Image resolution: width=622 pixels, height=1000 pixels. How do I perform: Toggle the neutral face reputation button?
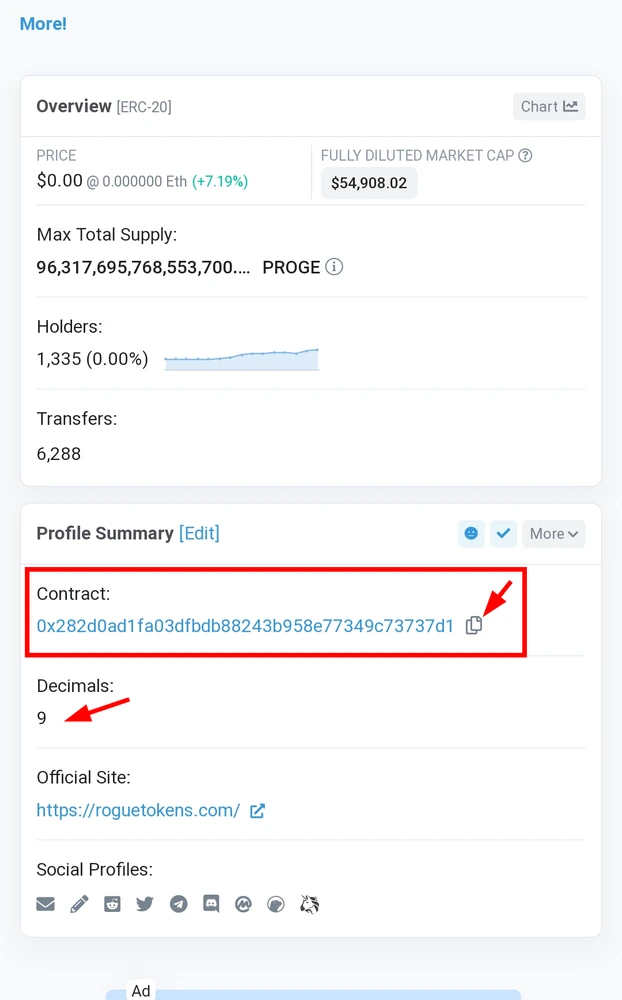(x=471, y=533)
